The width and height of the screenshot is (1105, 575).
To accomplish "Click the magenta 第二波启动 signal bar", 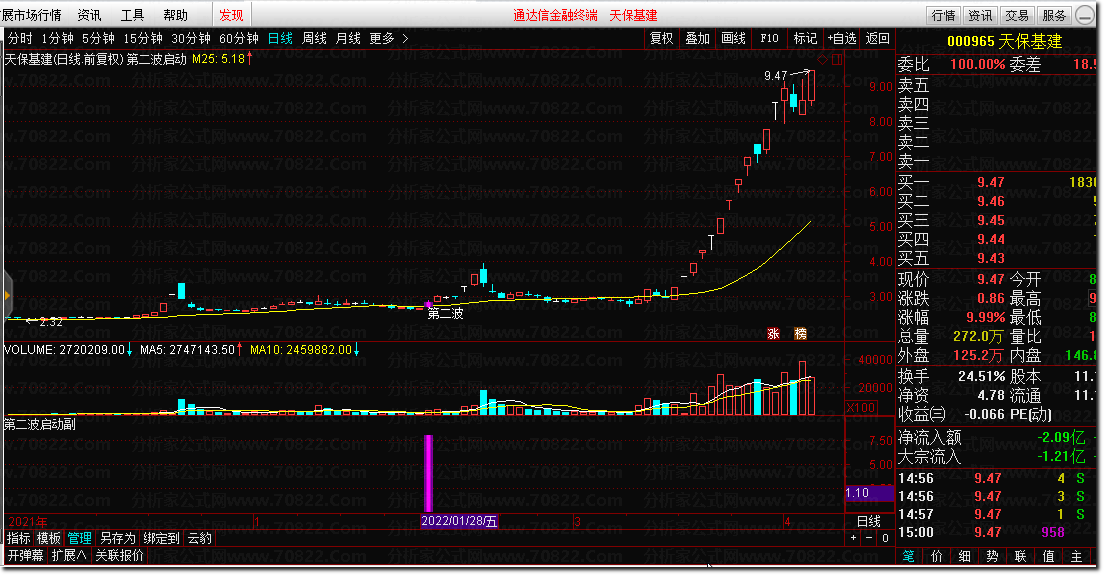I will click(x=428, y=474).
